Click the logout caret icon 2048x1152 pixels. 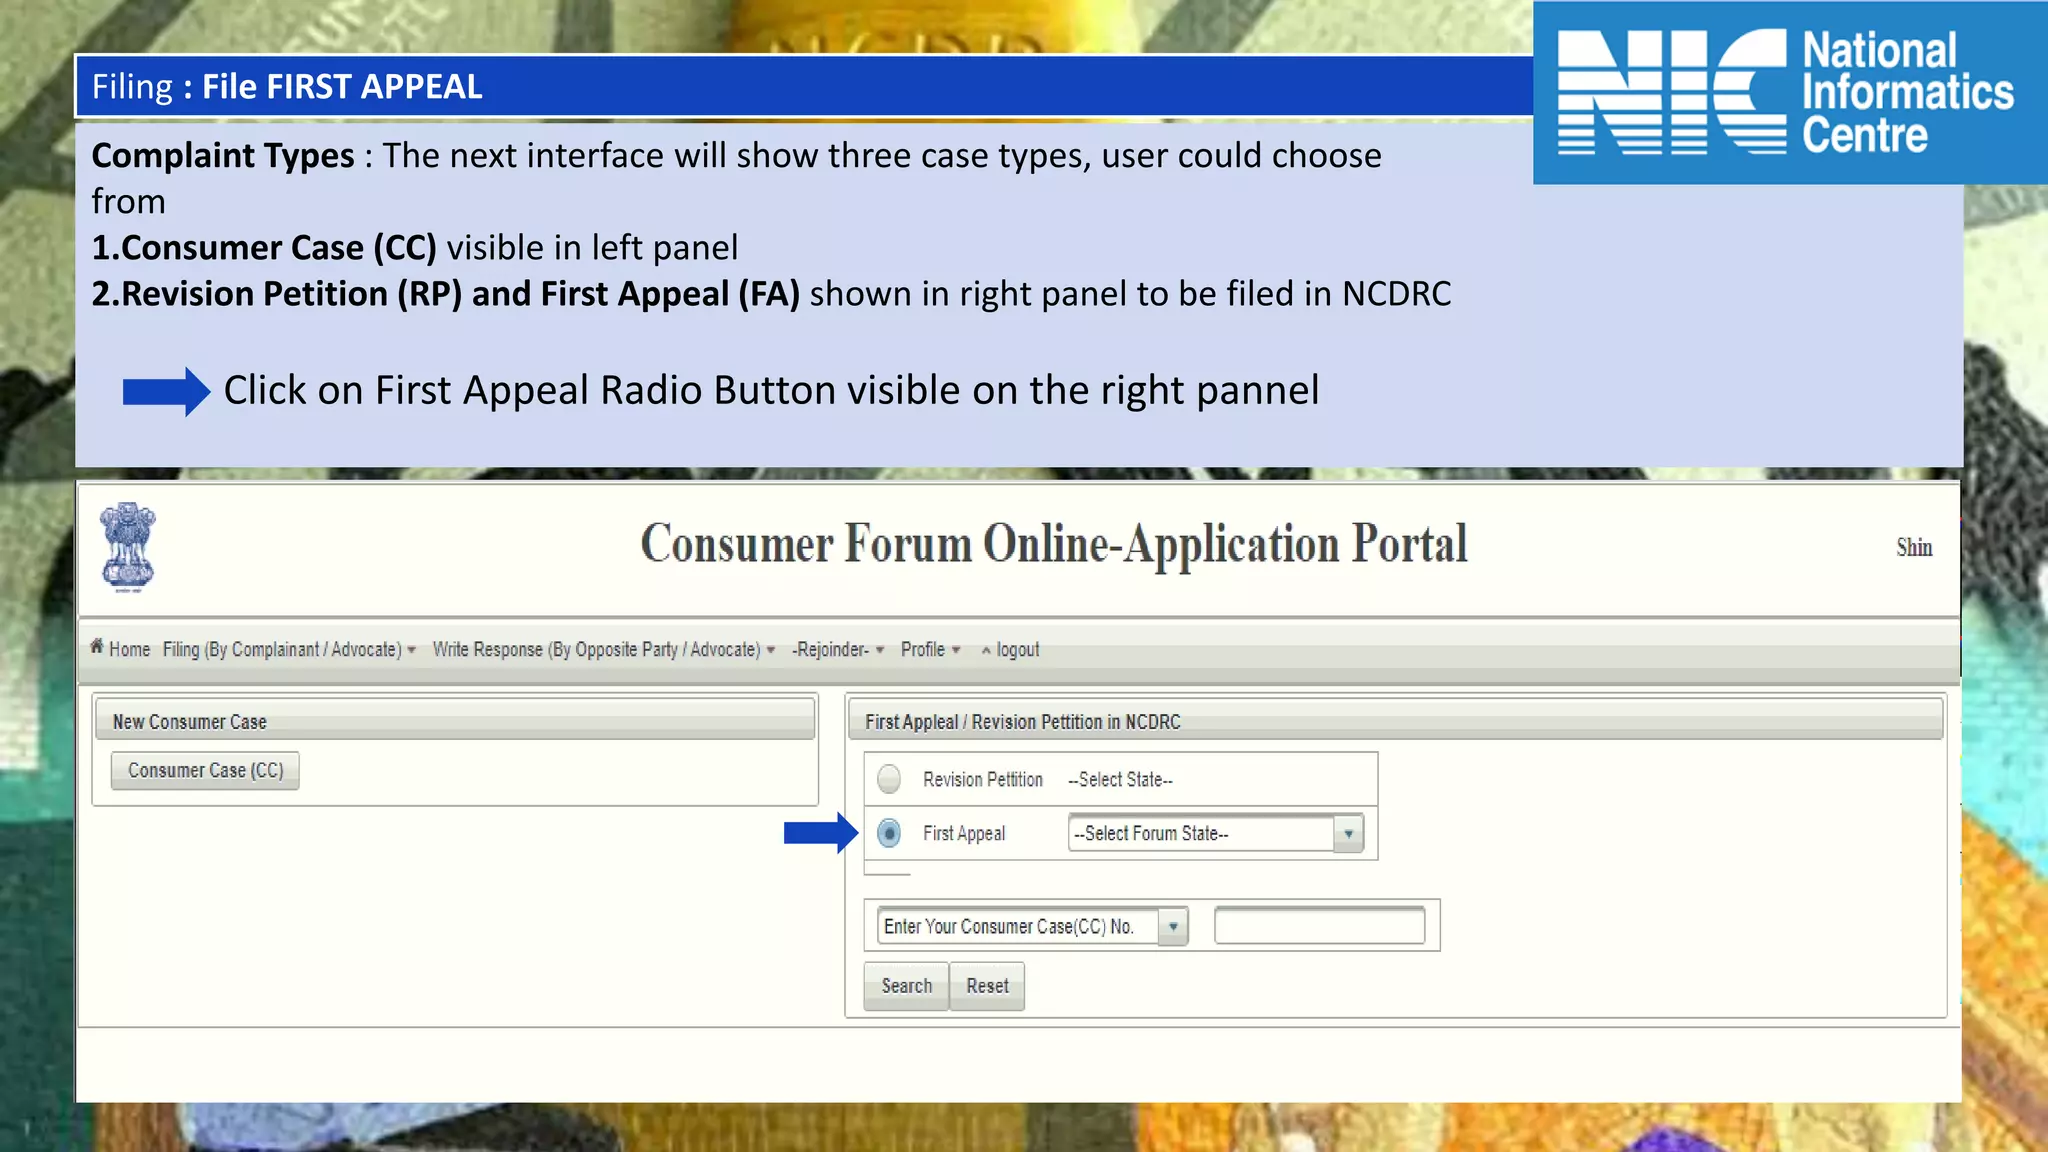(986, 651)
